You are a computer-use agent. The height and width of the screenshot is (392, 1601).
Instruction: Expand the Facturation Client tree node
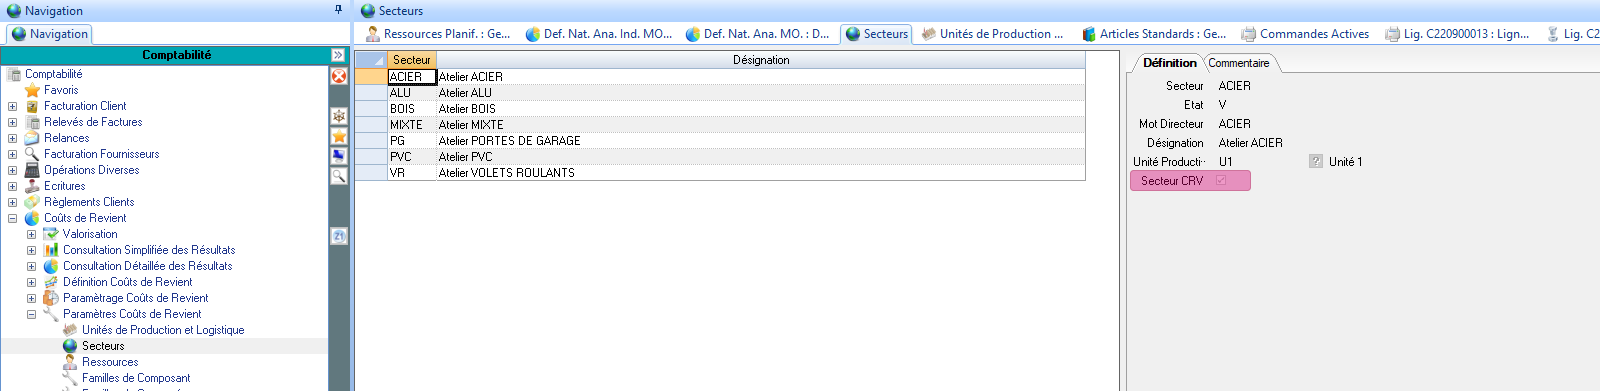(x=12, y=106)
